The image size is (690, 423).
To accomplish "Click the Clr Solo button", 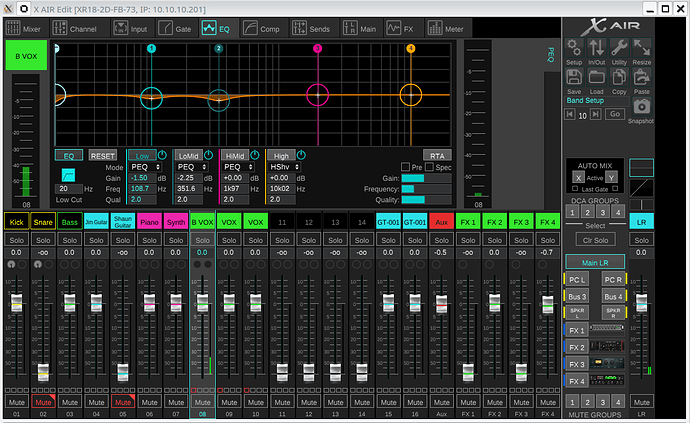I will 595,241.
